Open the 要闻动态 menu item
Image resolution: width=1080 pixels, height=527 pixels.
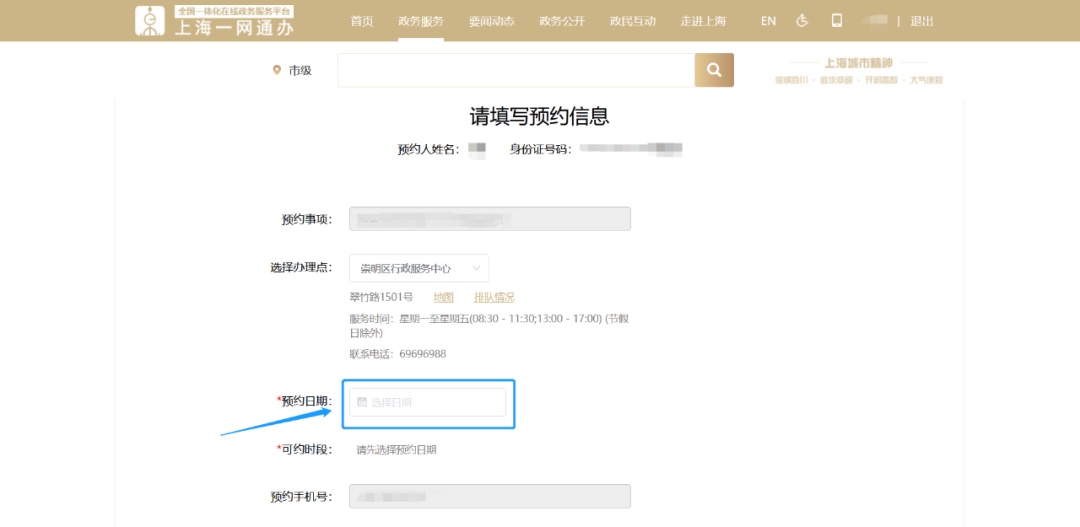[x=491, y=21]
